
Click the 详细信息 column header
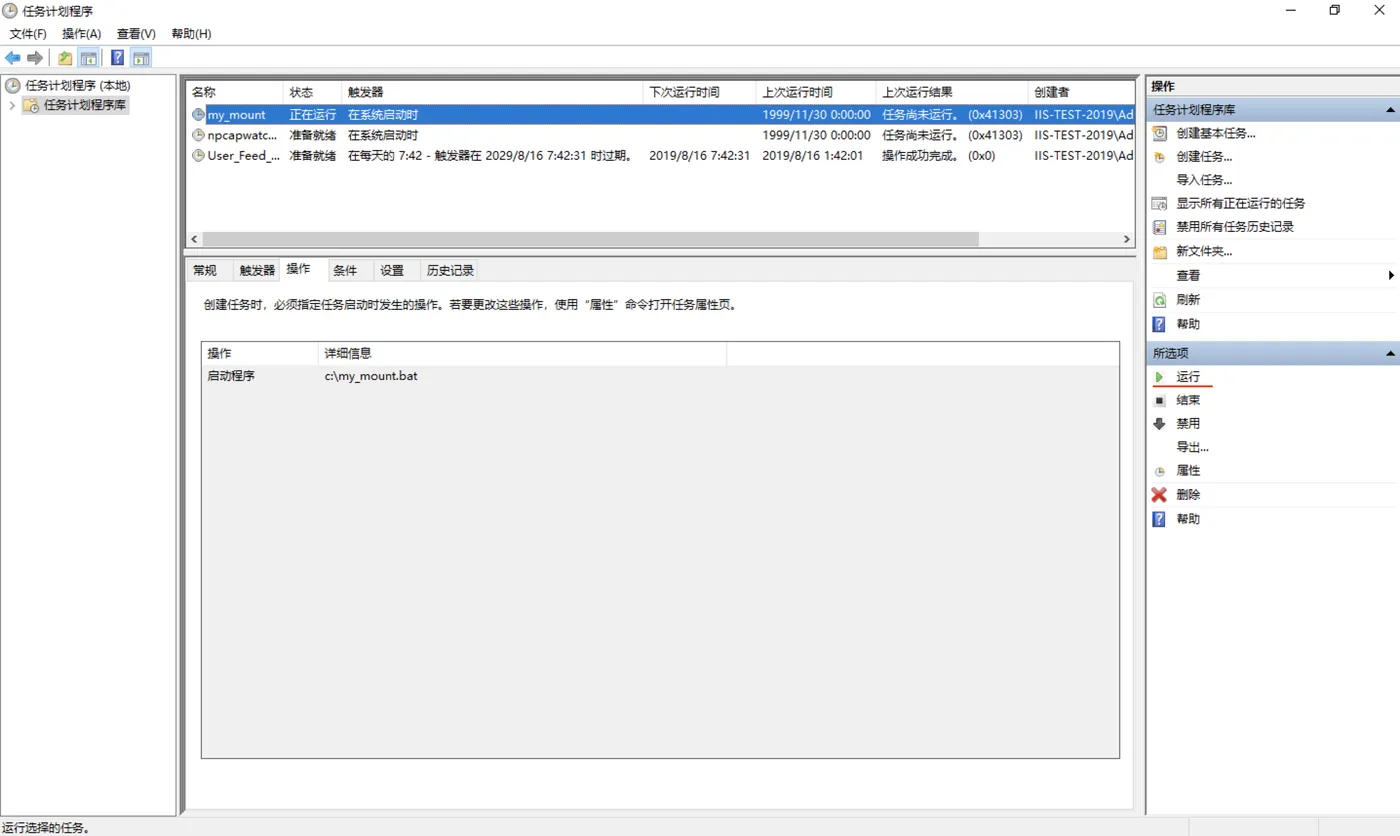tap(521, 353)
